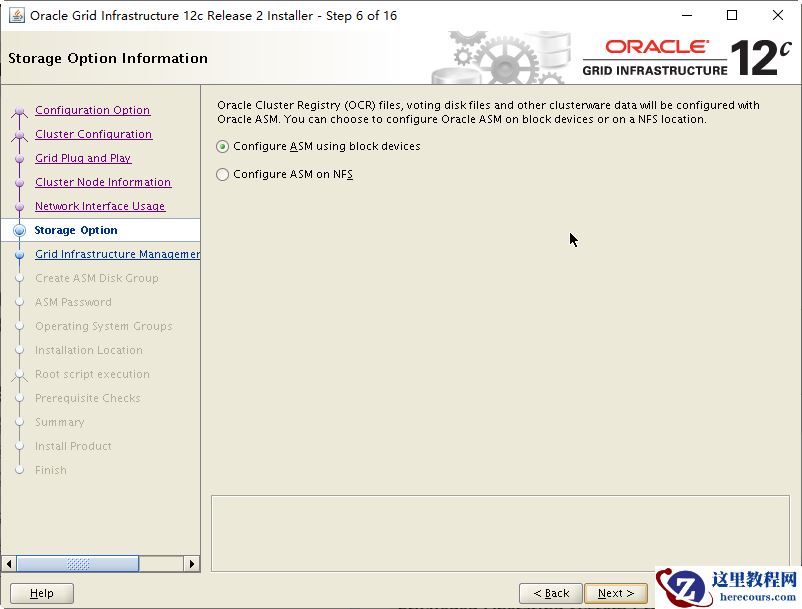The width and height of the screenshot is (802, 609).
Task: Click the disabled Create ASM Disk Group step
Action: click(x=97, y=278)
